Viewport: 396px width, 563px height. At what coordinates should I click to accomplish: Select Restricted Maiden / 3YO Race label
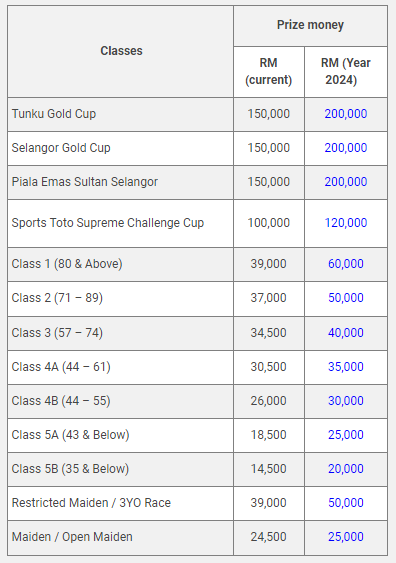[x=91, y=503]
